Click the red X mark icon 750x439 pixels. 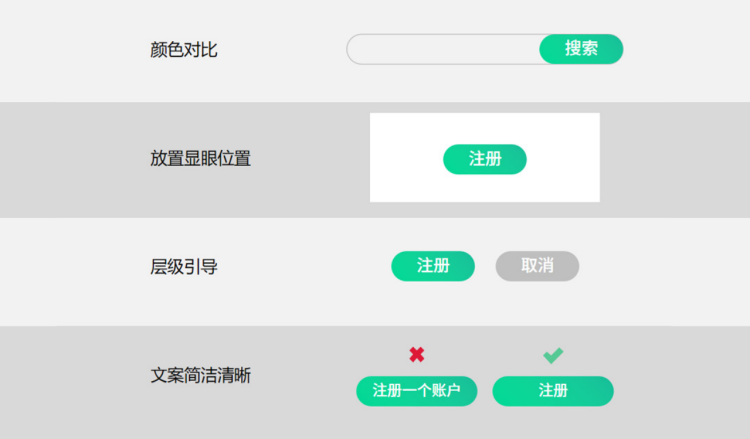pos(417,354)
